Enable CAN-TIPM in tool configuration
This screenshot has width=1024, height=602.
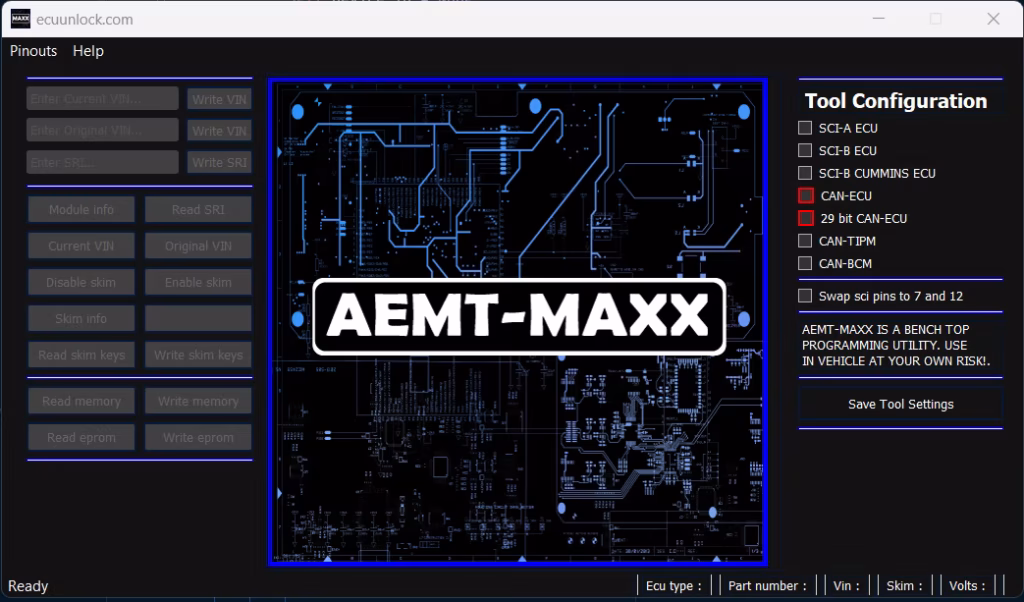(x=805, y=241)
